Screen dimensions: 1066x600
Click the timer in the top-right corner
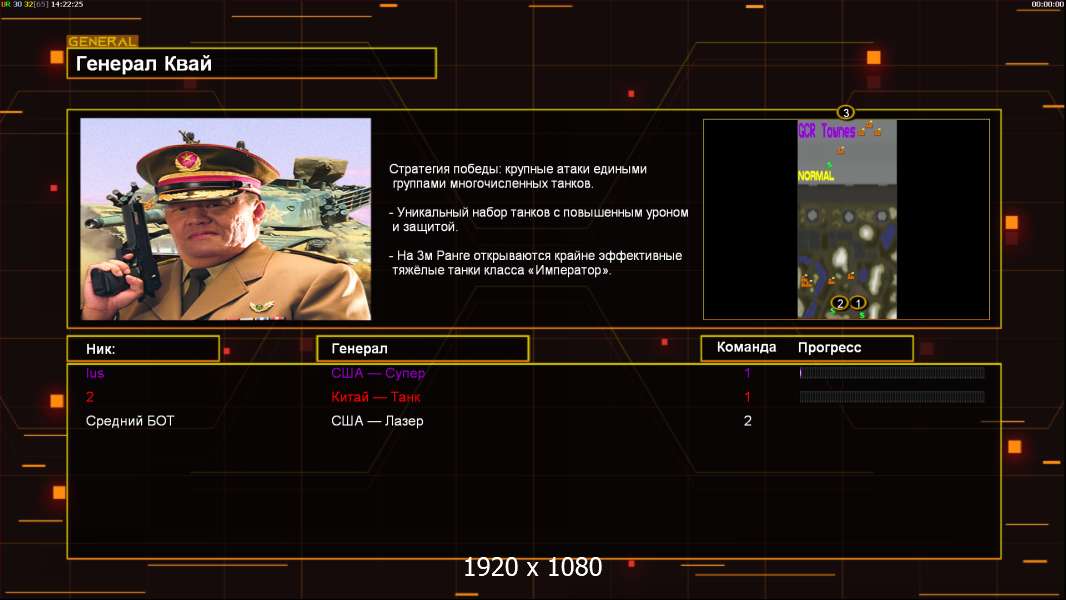coord(1047,4)
